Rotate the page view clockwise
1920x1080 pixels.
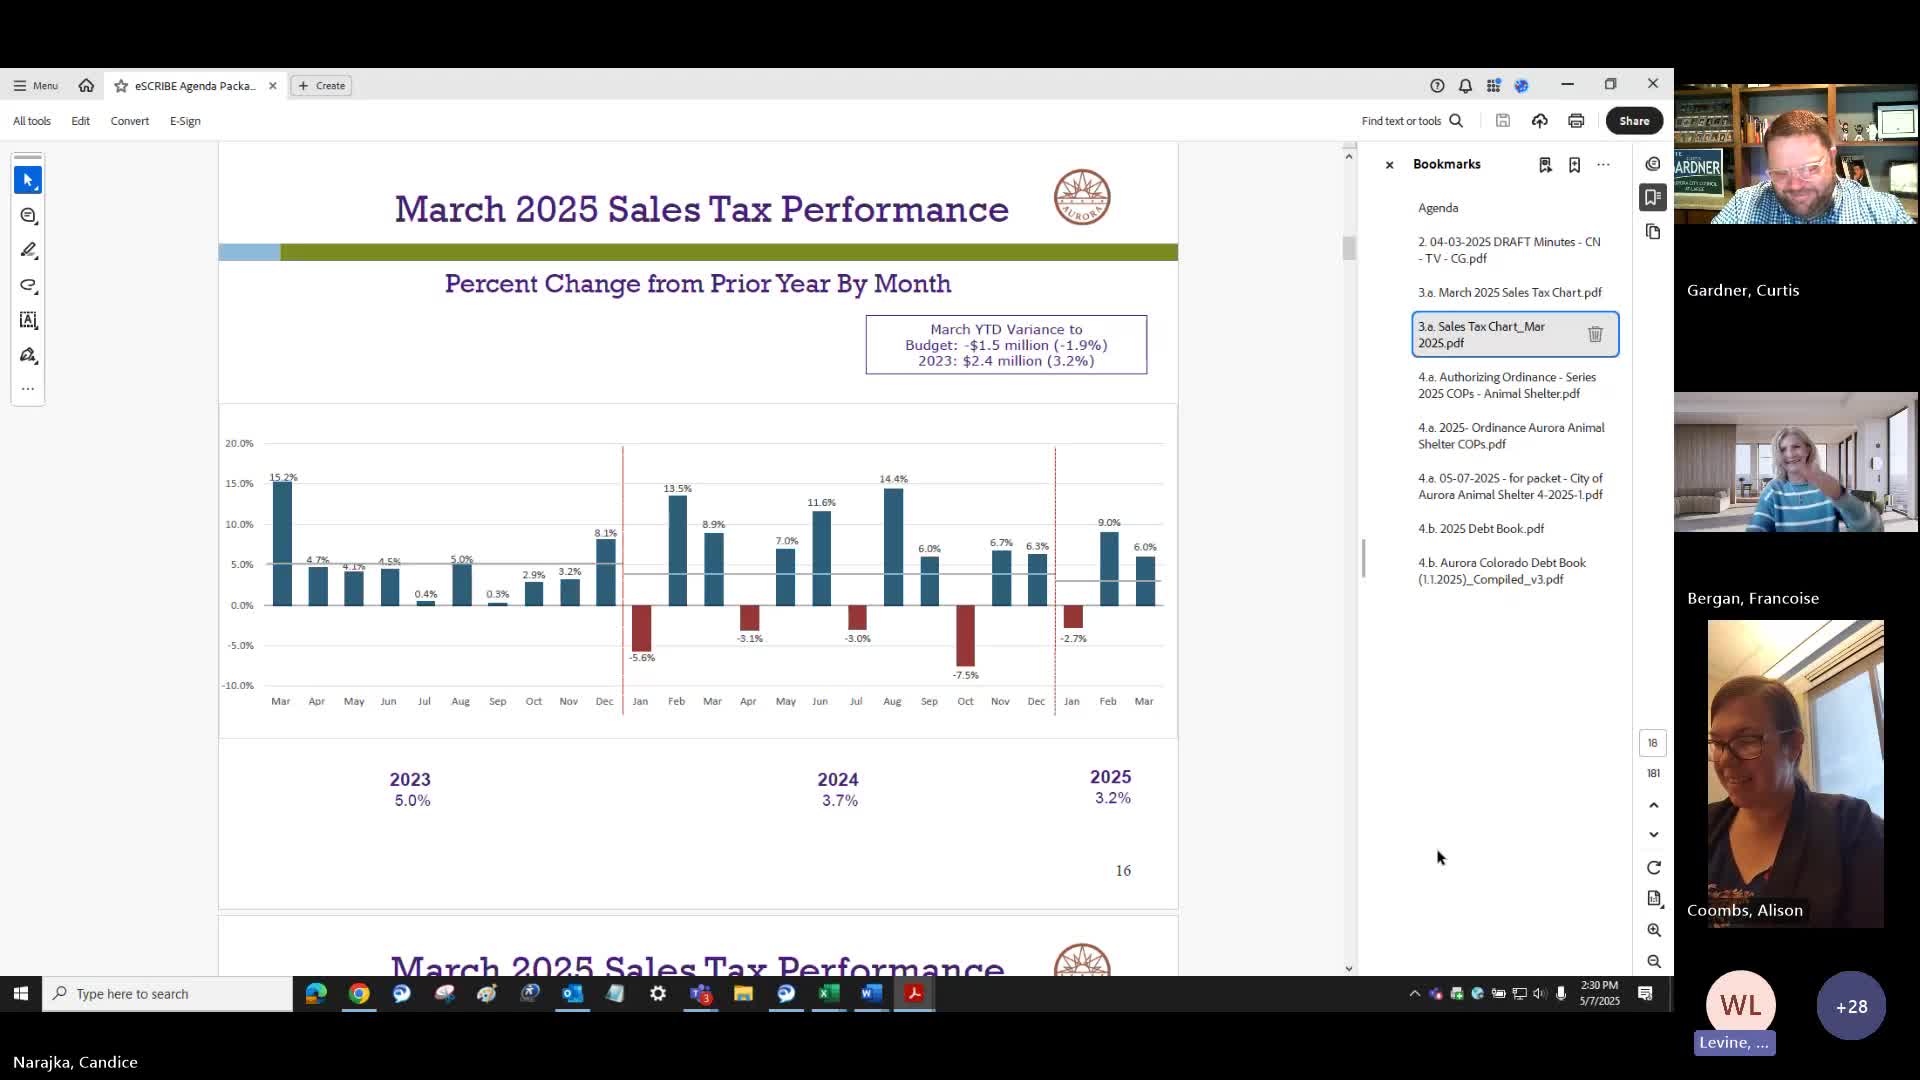point(1654,868)
